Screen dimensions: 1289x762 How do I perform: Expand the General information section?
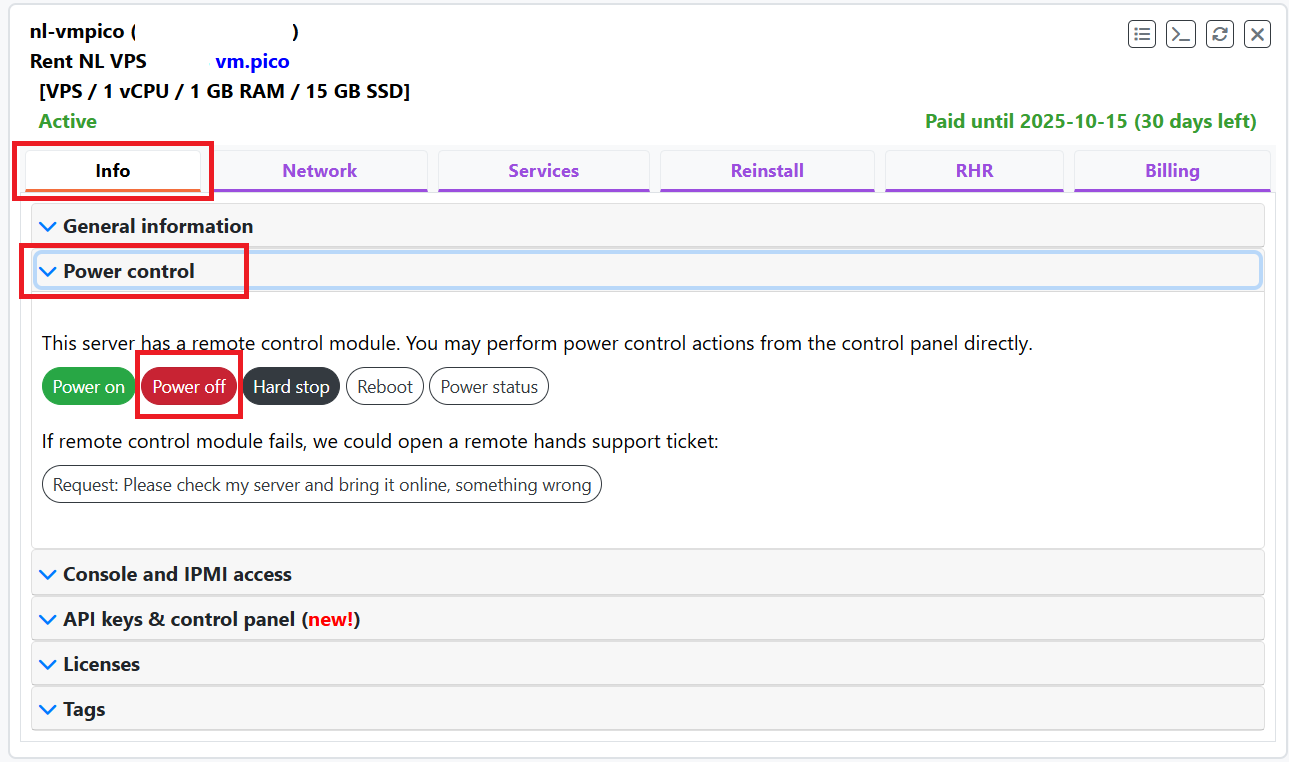coord(157,226)
